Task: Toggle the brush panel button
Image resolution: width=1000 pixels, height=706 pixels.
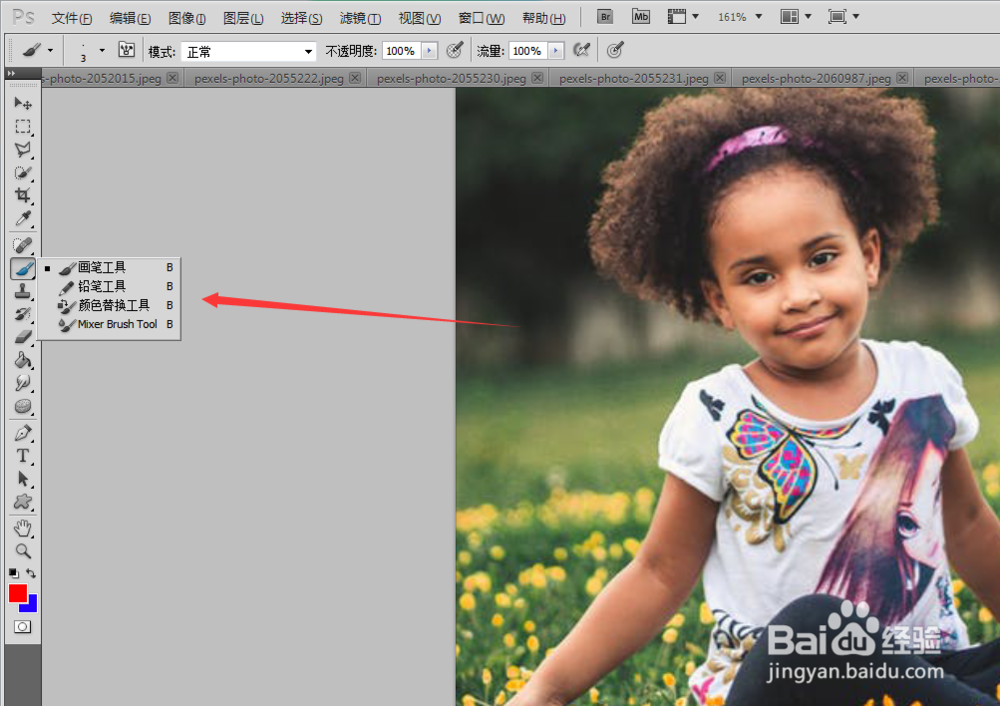Action: 126,50
